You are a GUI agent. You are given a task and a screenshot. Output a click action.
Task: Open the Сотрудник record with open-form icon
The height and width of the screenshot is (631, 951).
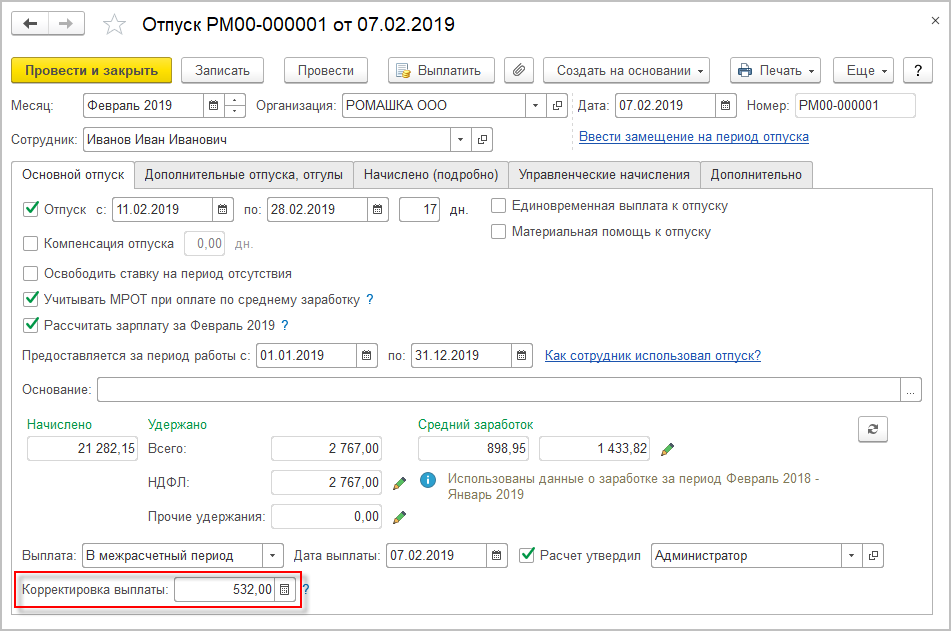point(482,139)
